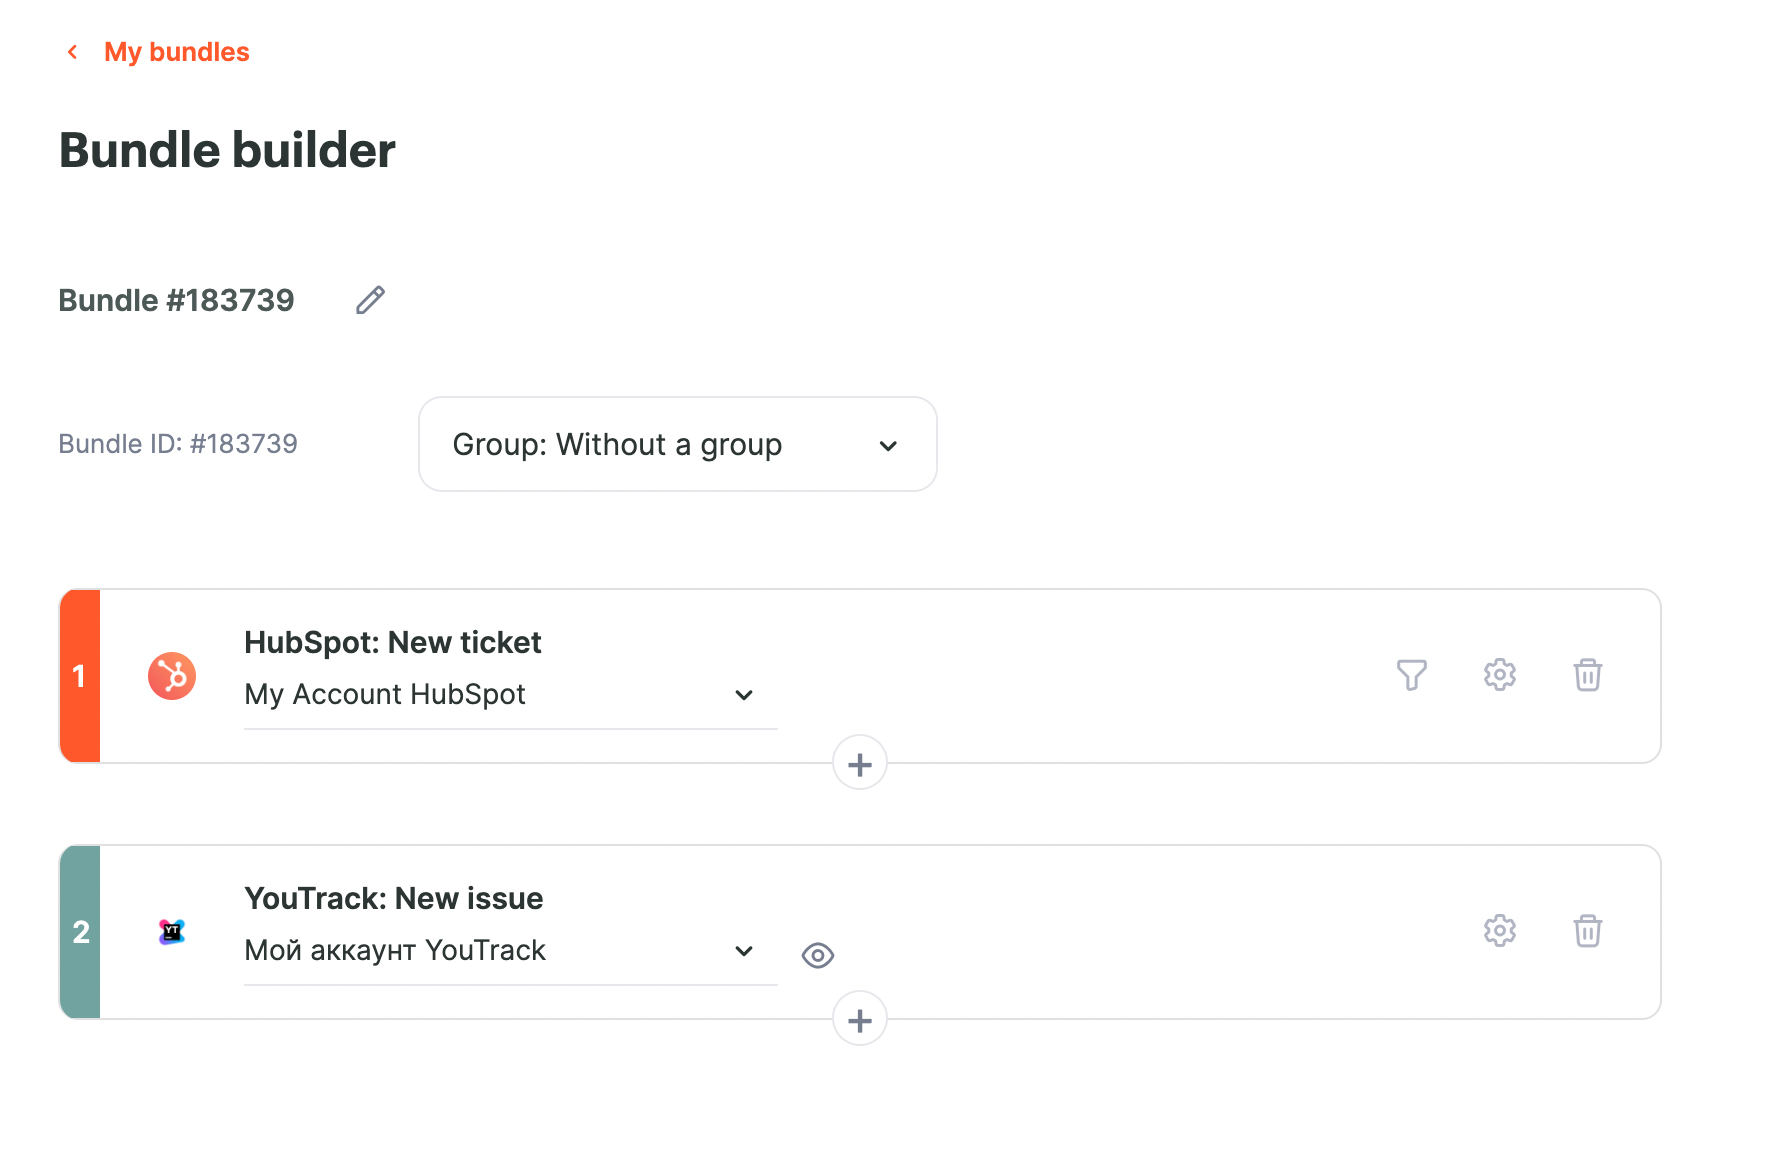Go back to My bundles

177,52
